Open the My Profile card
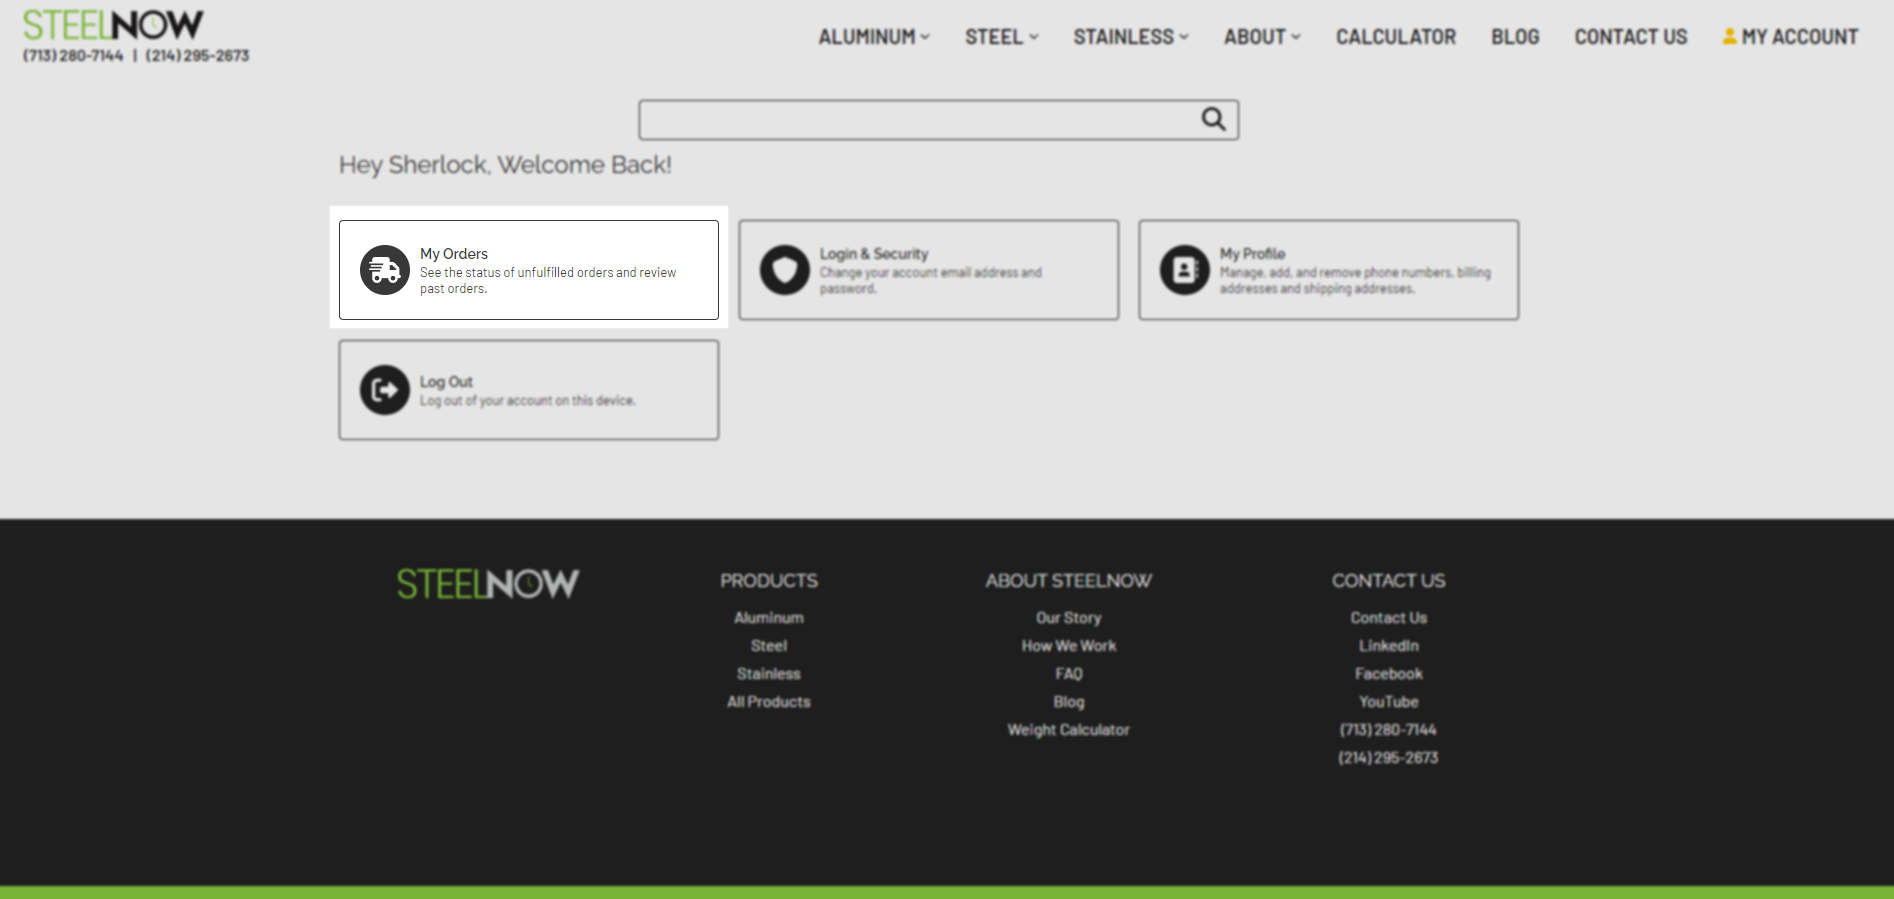This screenshot has width=1894, height=899. [1329, 270]
